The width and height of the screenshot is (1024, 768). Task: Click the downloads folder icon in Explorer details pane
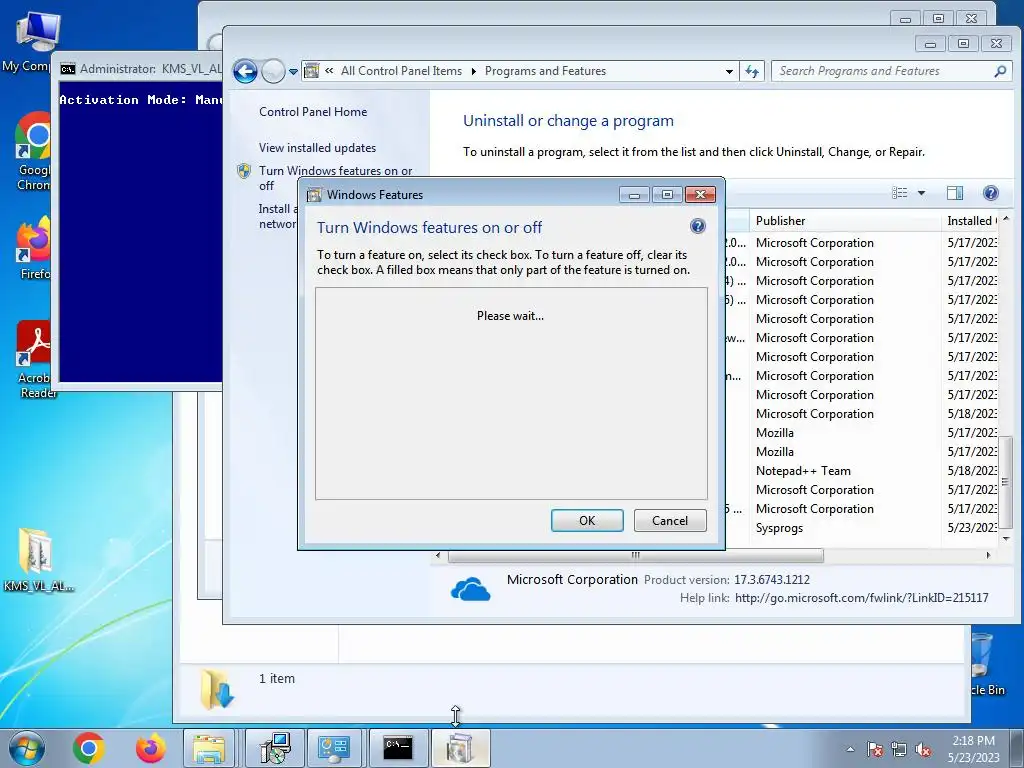click(x=217, y=689)
